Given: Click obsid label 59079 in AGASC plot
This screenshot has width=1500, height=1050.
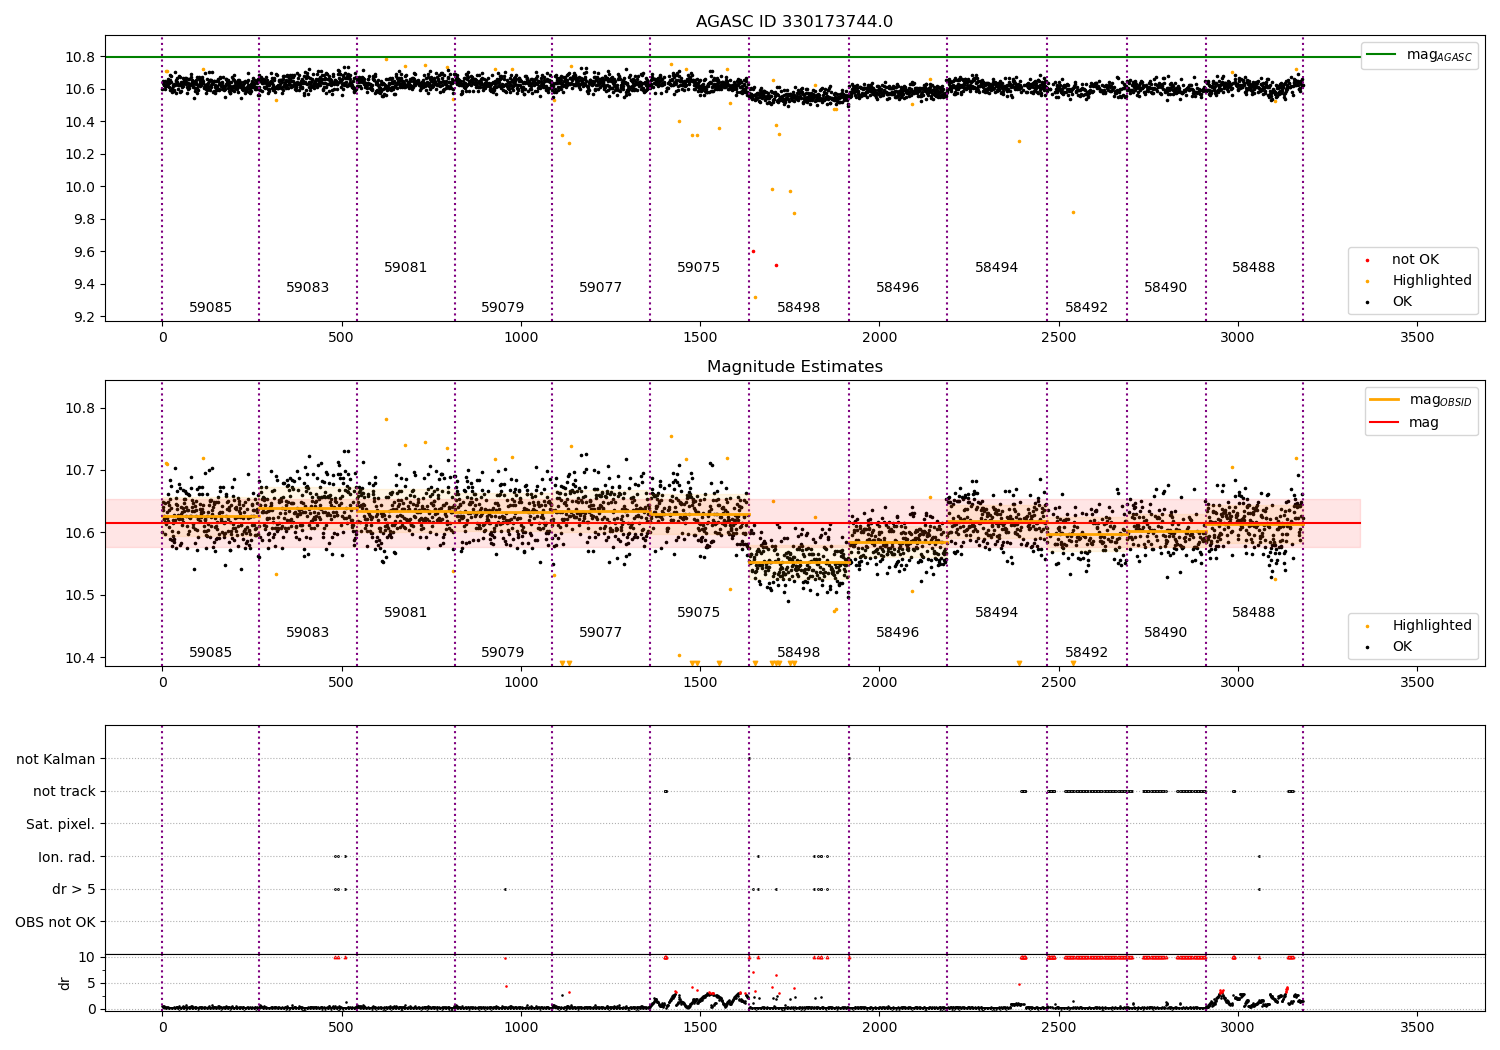Looking at the screenshot, I should [502, 308].
